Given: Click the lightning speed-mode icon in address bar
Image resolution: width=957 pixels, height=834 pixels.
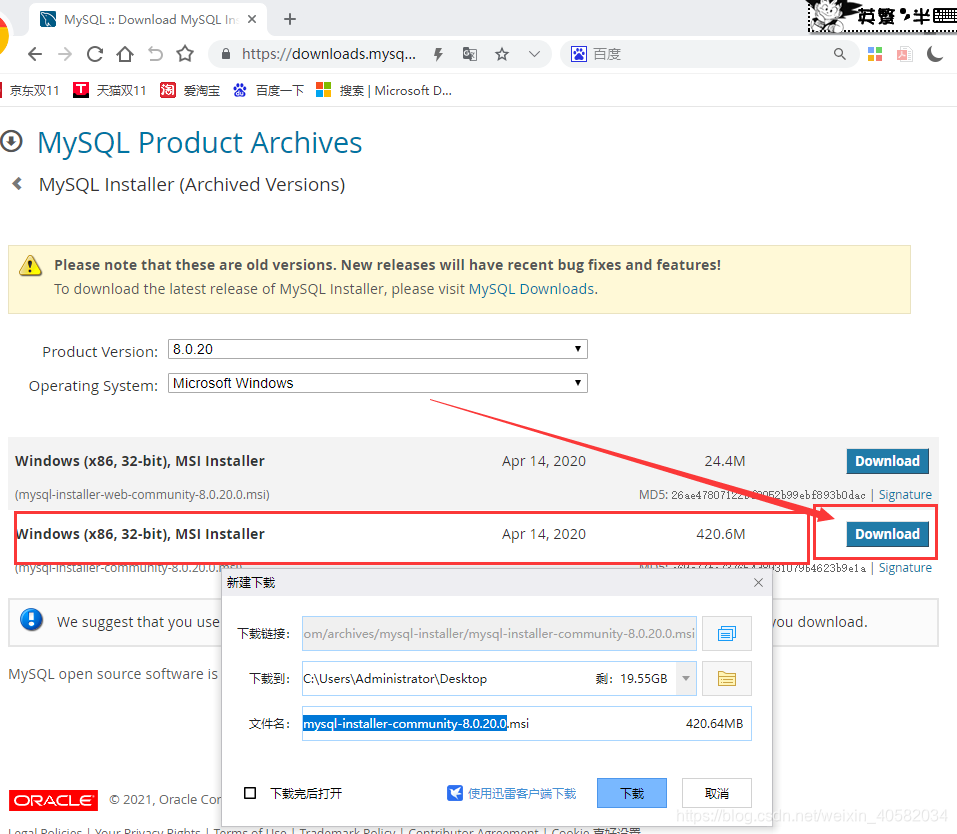Looking at the screenshot, I should tap(438, 54).
